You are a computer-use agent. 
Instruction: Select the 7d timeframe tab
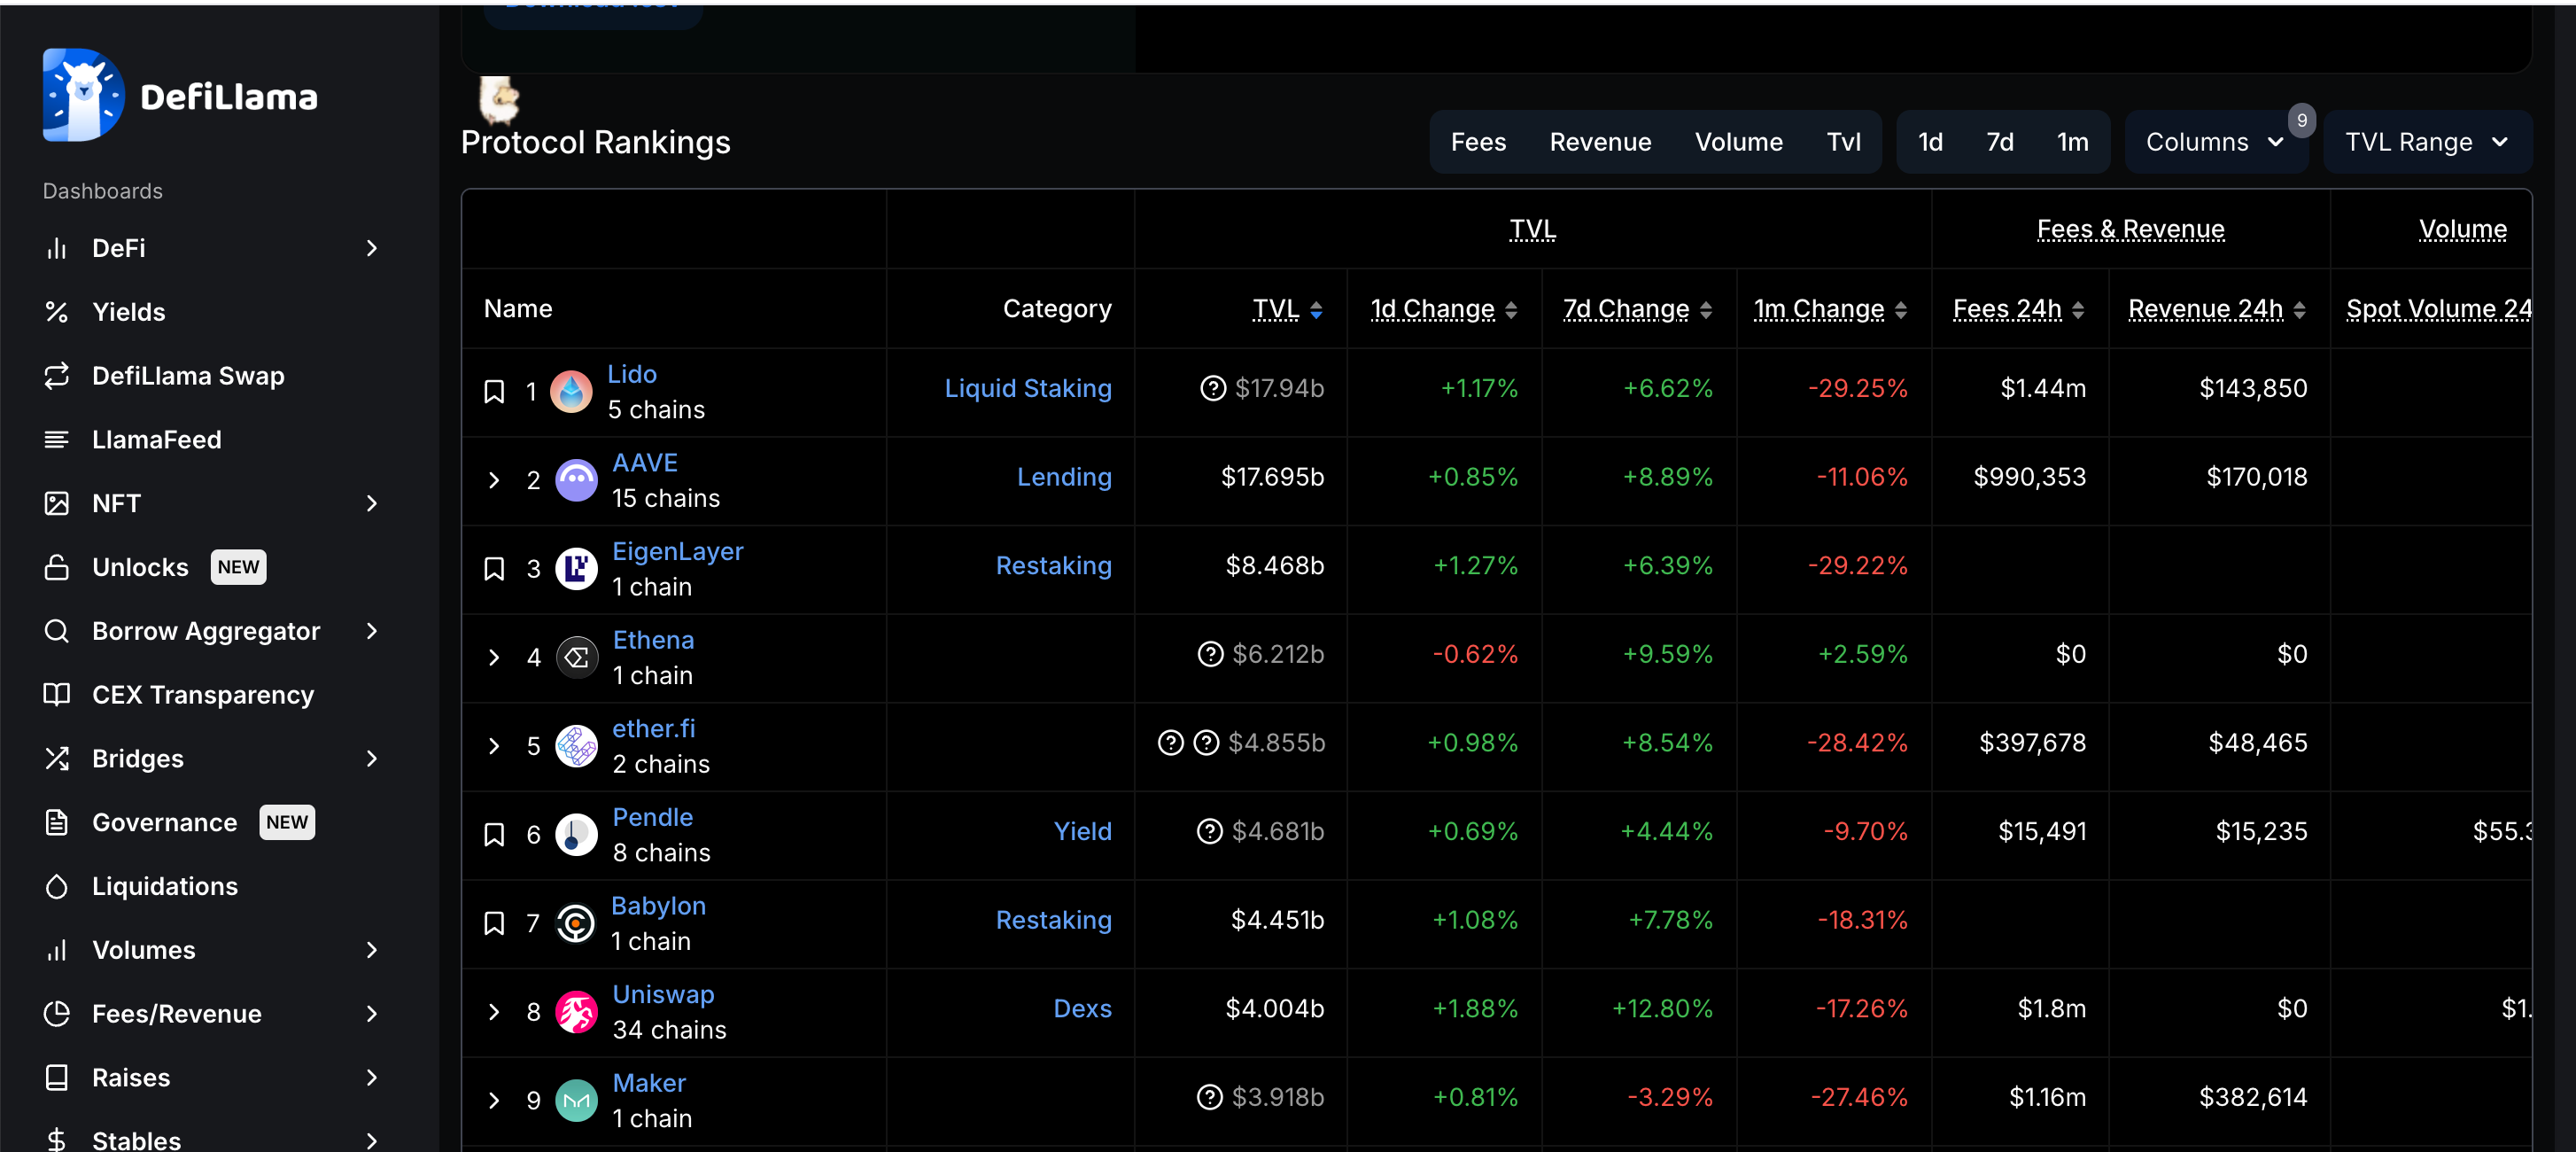[x=1999, y=142]
